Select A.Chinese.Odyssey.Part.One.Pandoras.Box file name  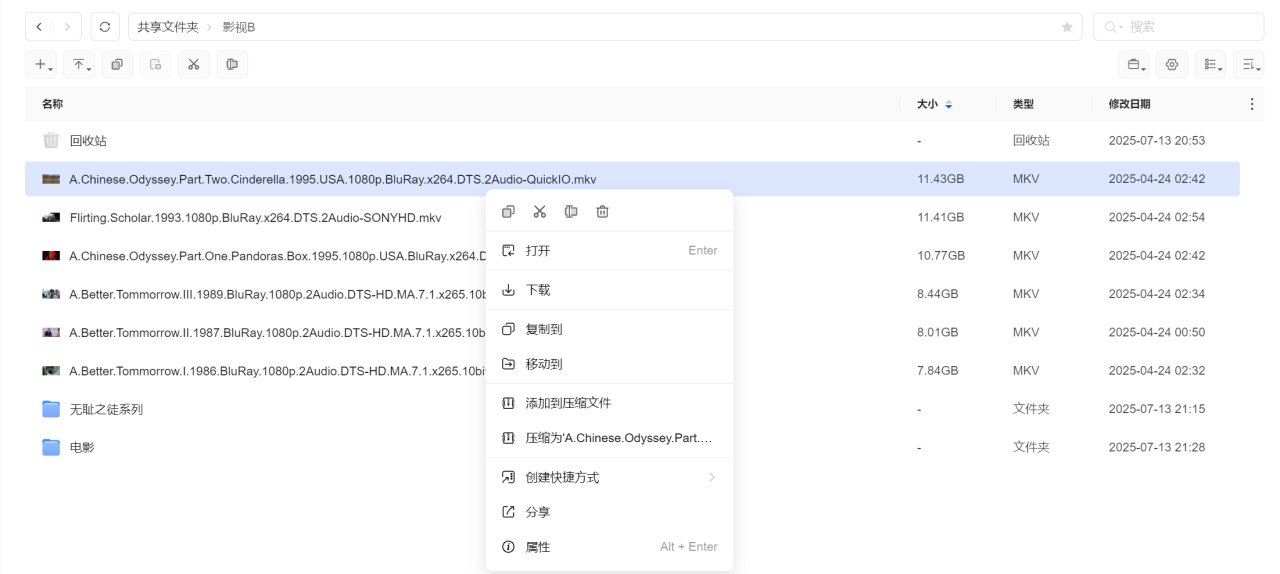[277, 256]
